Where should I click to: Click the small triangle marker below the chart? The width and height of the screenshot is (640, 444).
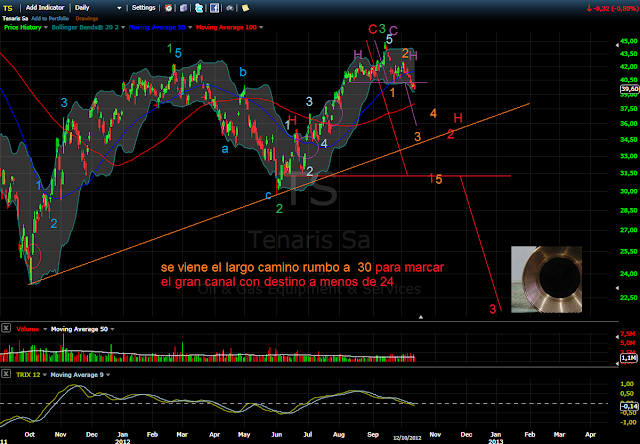(x=421, y=317)
